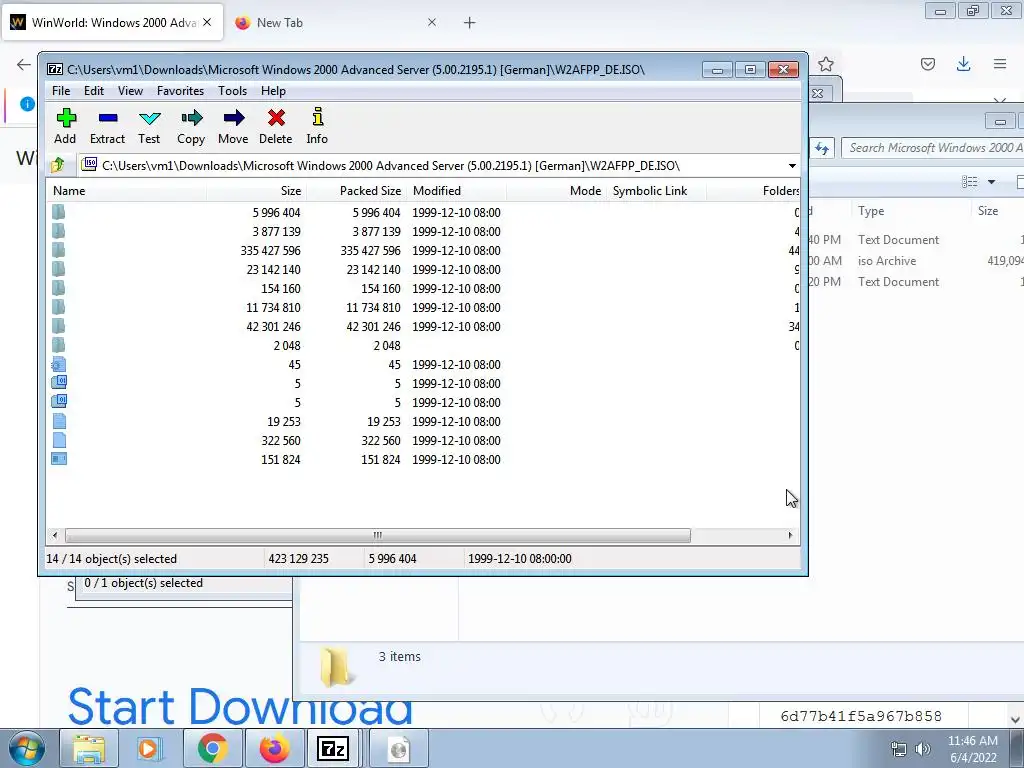
Task: Click the size value 11 734 810
Action: coord(273,308)
